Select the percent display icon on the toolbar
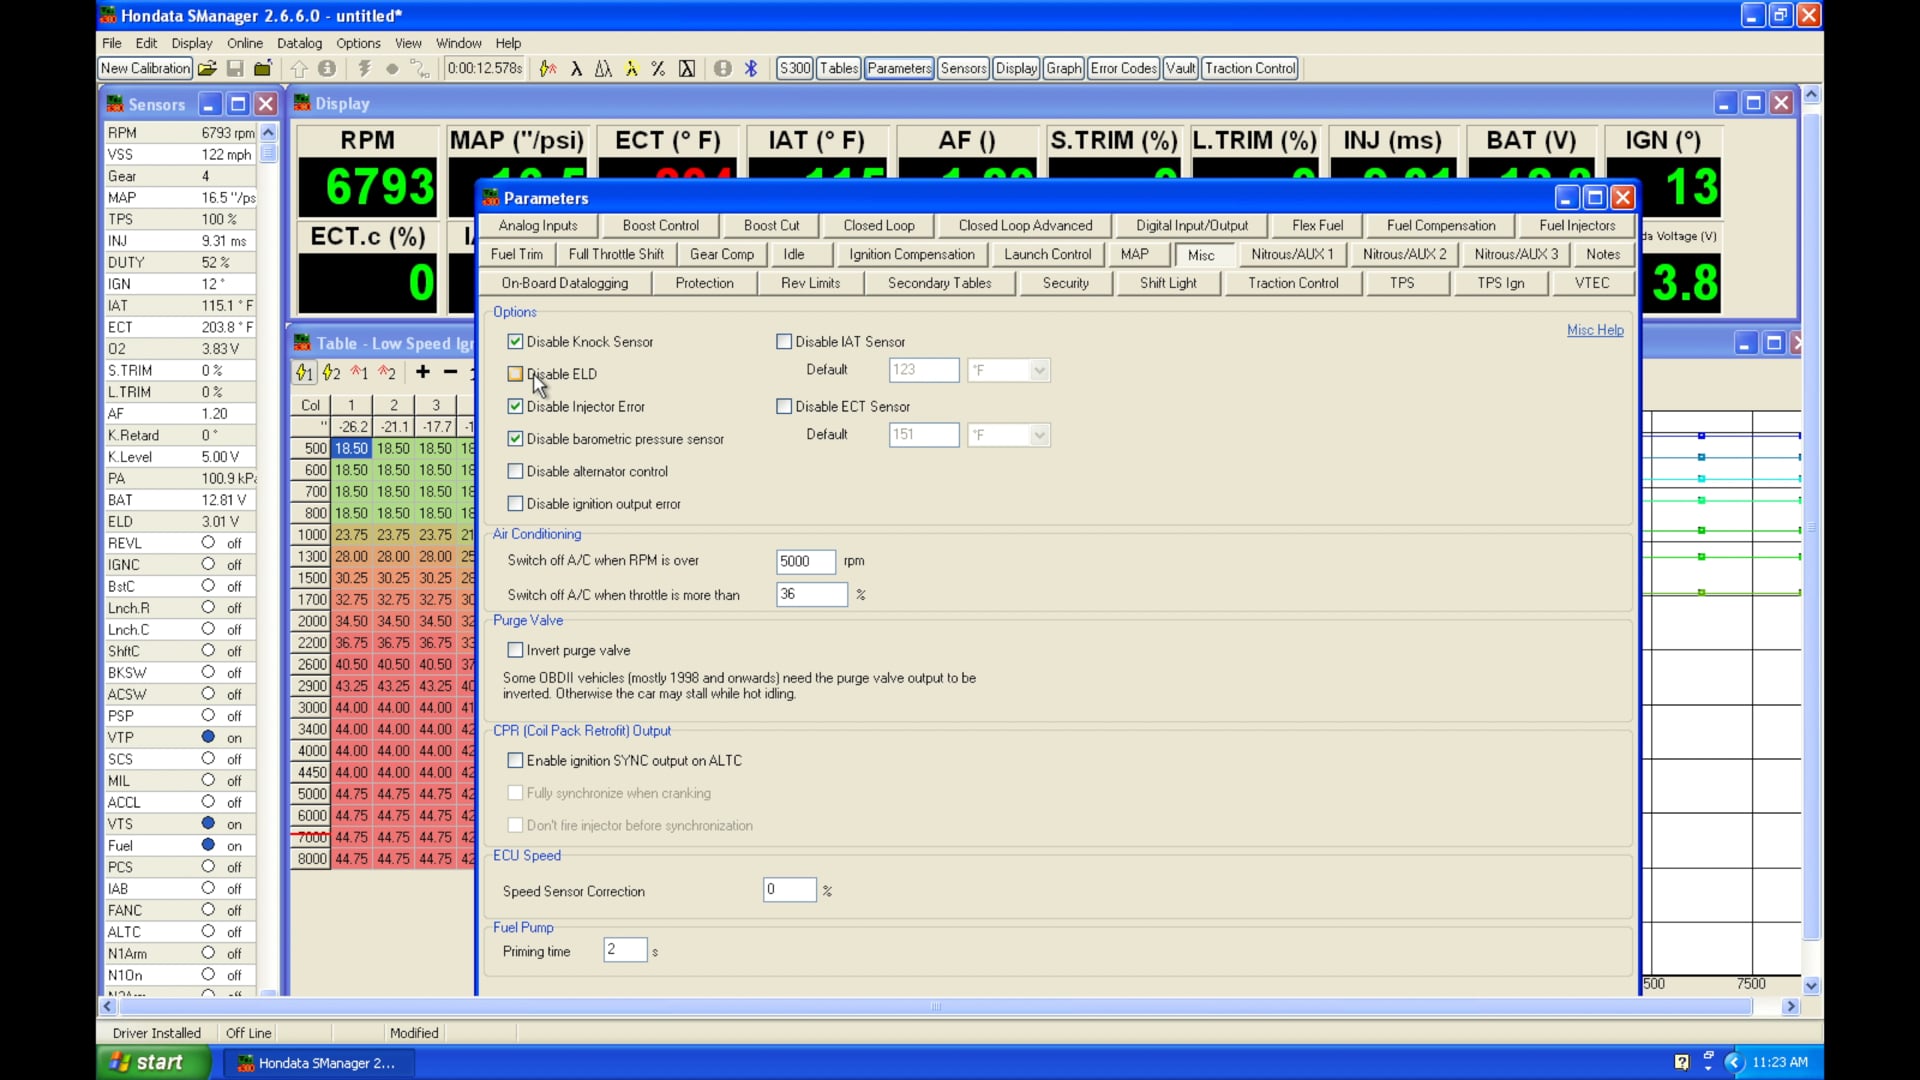The image size is (1920, 1080). [658, 68]
